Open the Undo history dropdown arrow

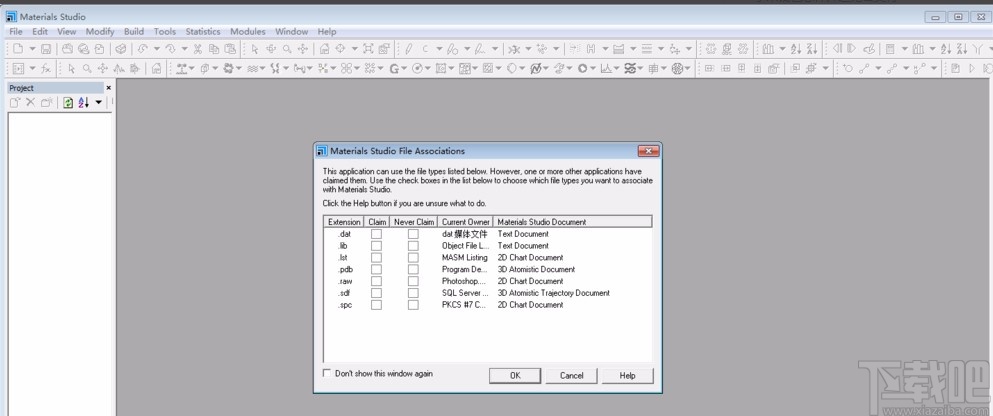click(x=156, y=49)
